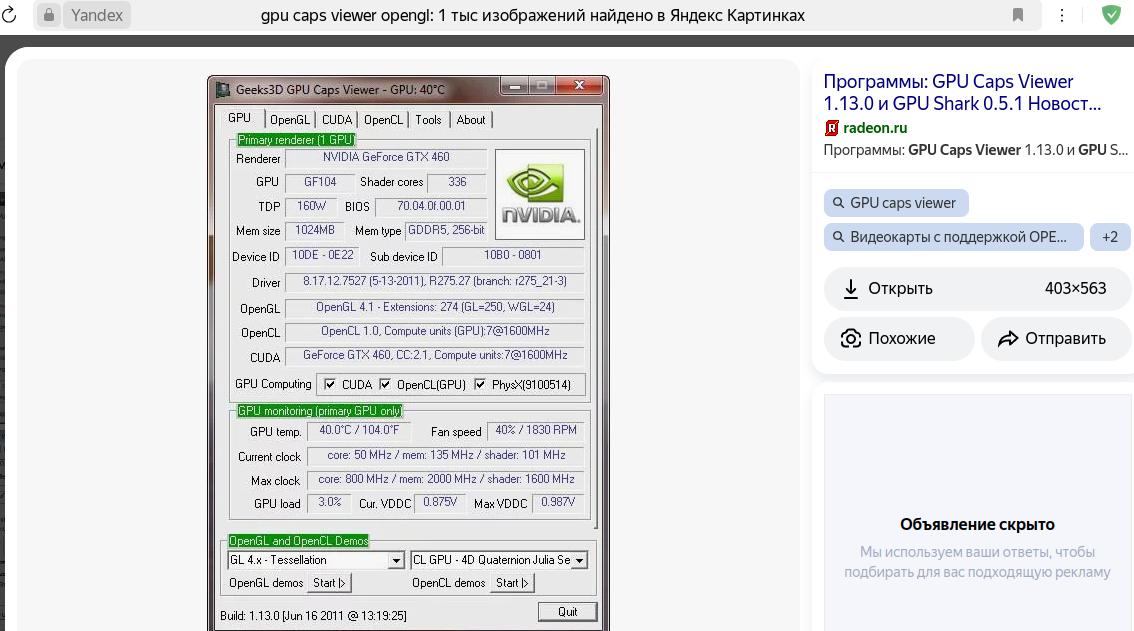Click the Yandex label in the address bar

[x=97, y=15]
